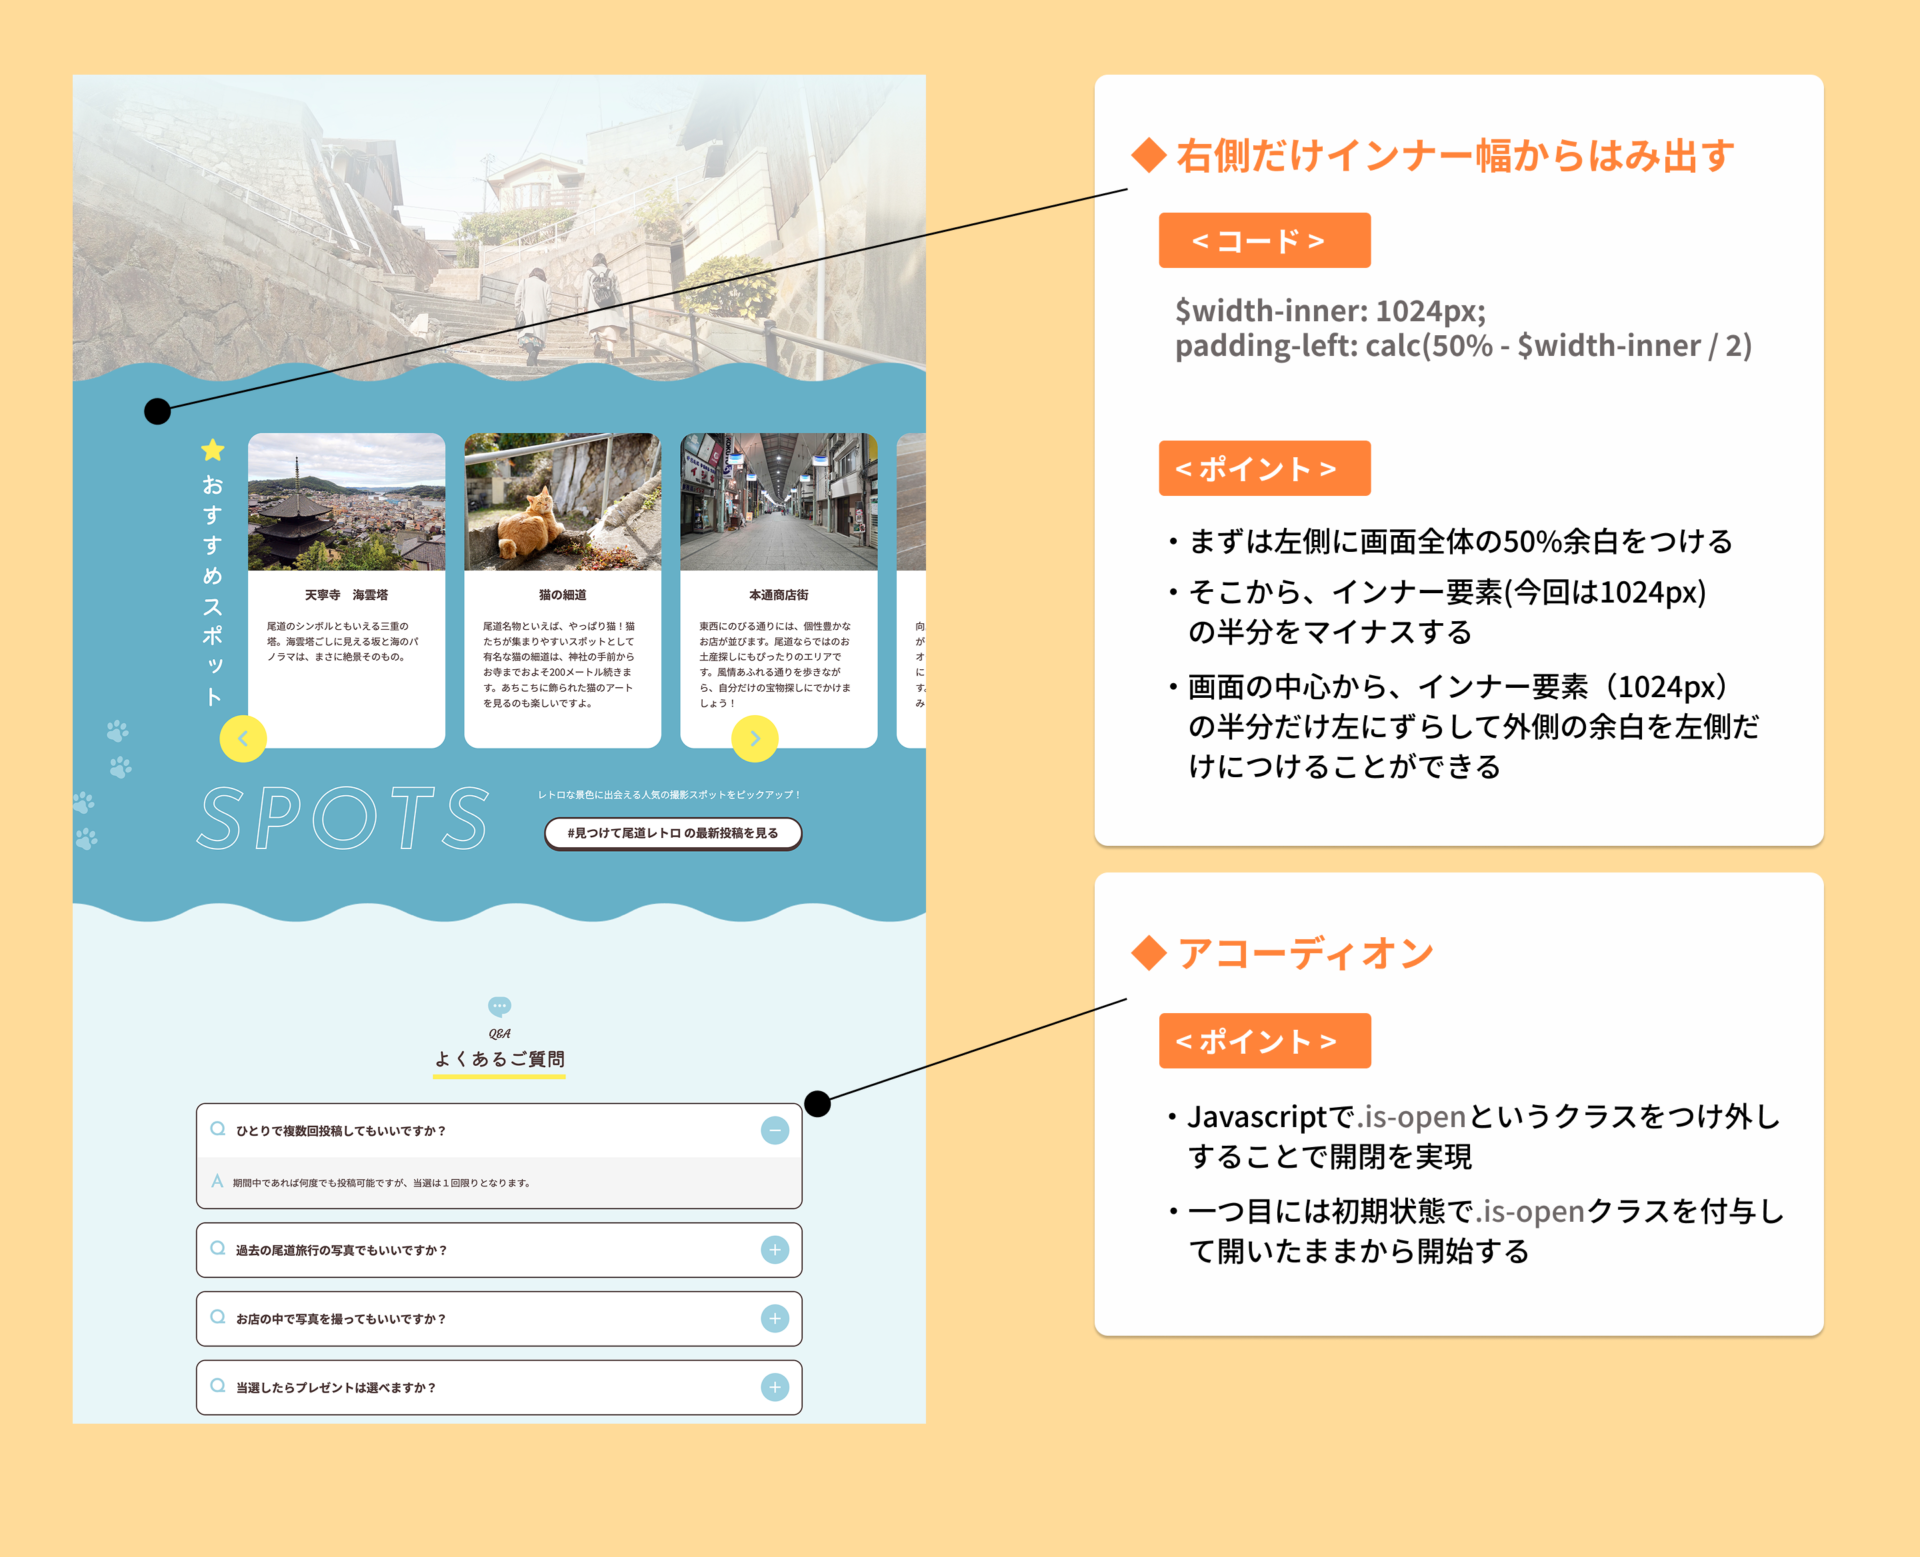Image resolution: width=1920 pixels, height=1557 pixels.
Task: Click the A icon in the answer row
Action: coord(217,1182)
